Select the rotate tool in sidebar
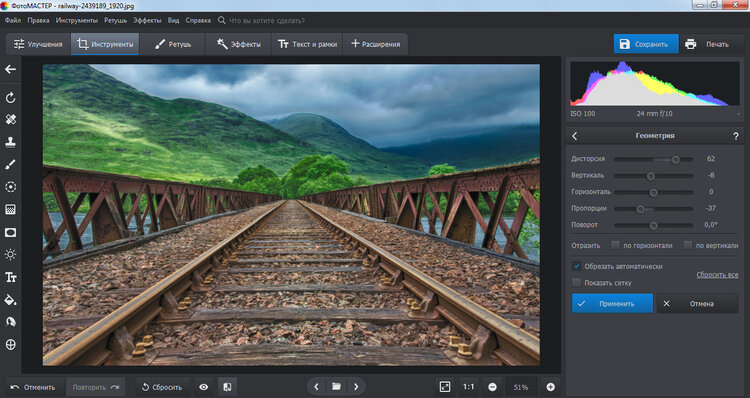The width and height of the screenshot is (750, 398). [11, 98]
